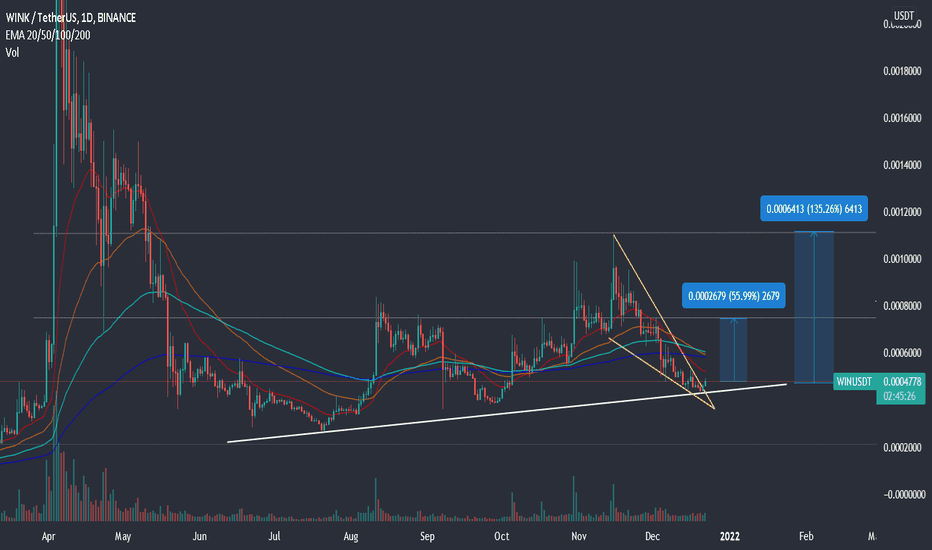Click the WINK / TetherUS symbol title

(71, 18)
